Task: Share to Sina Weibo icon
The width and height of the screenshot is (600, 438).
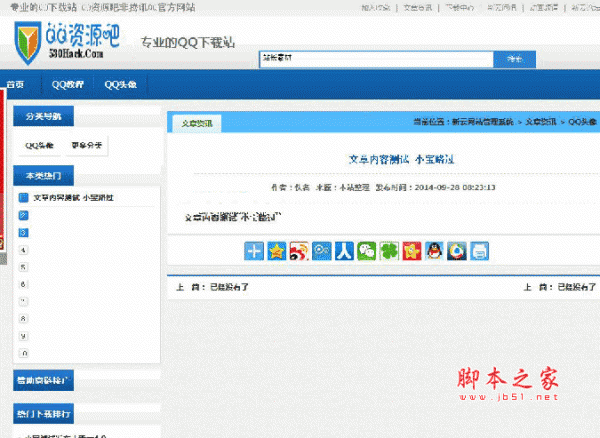Action: (x=299, y=251)
